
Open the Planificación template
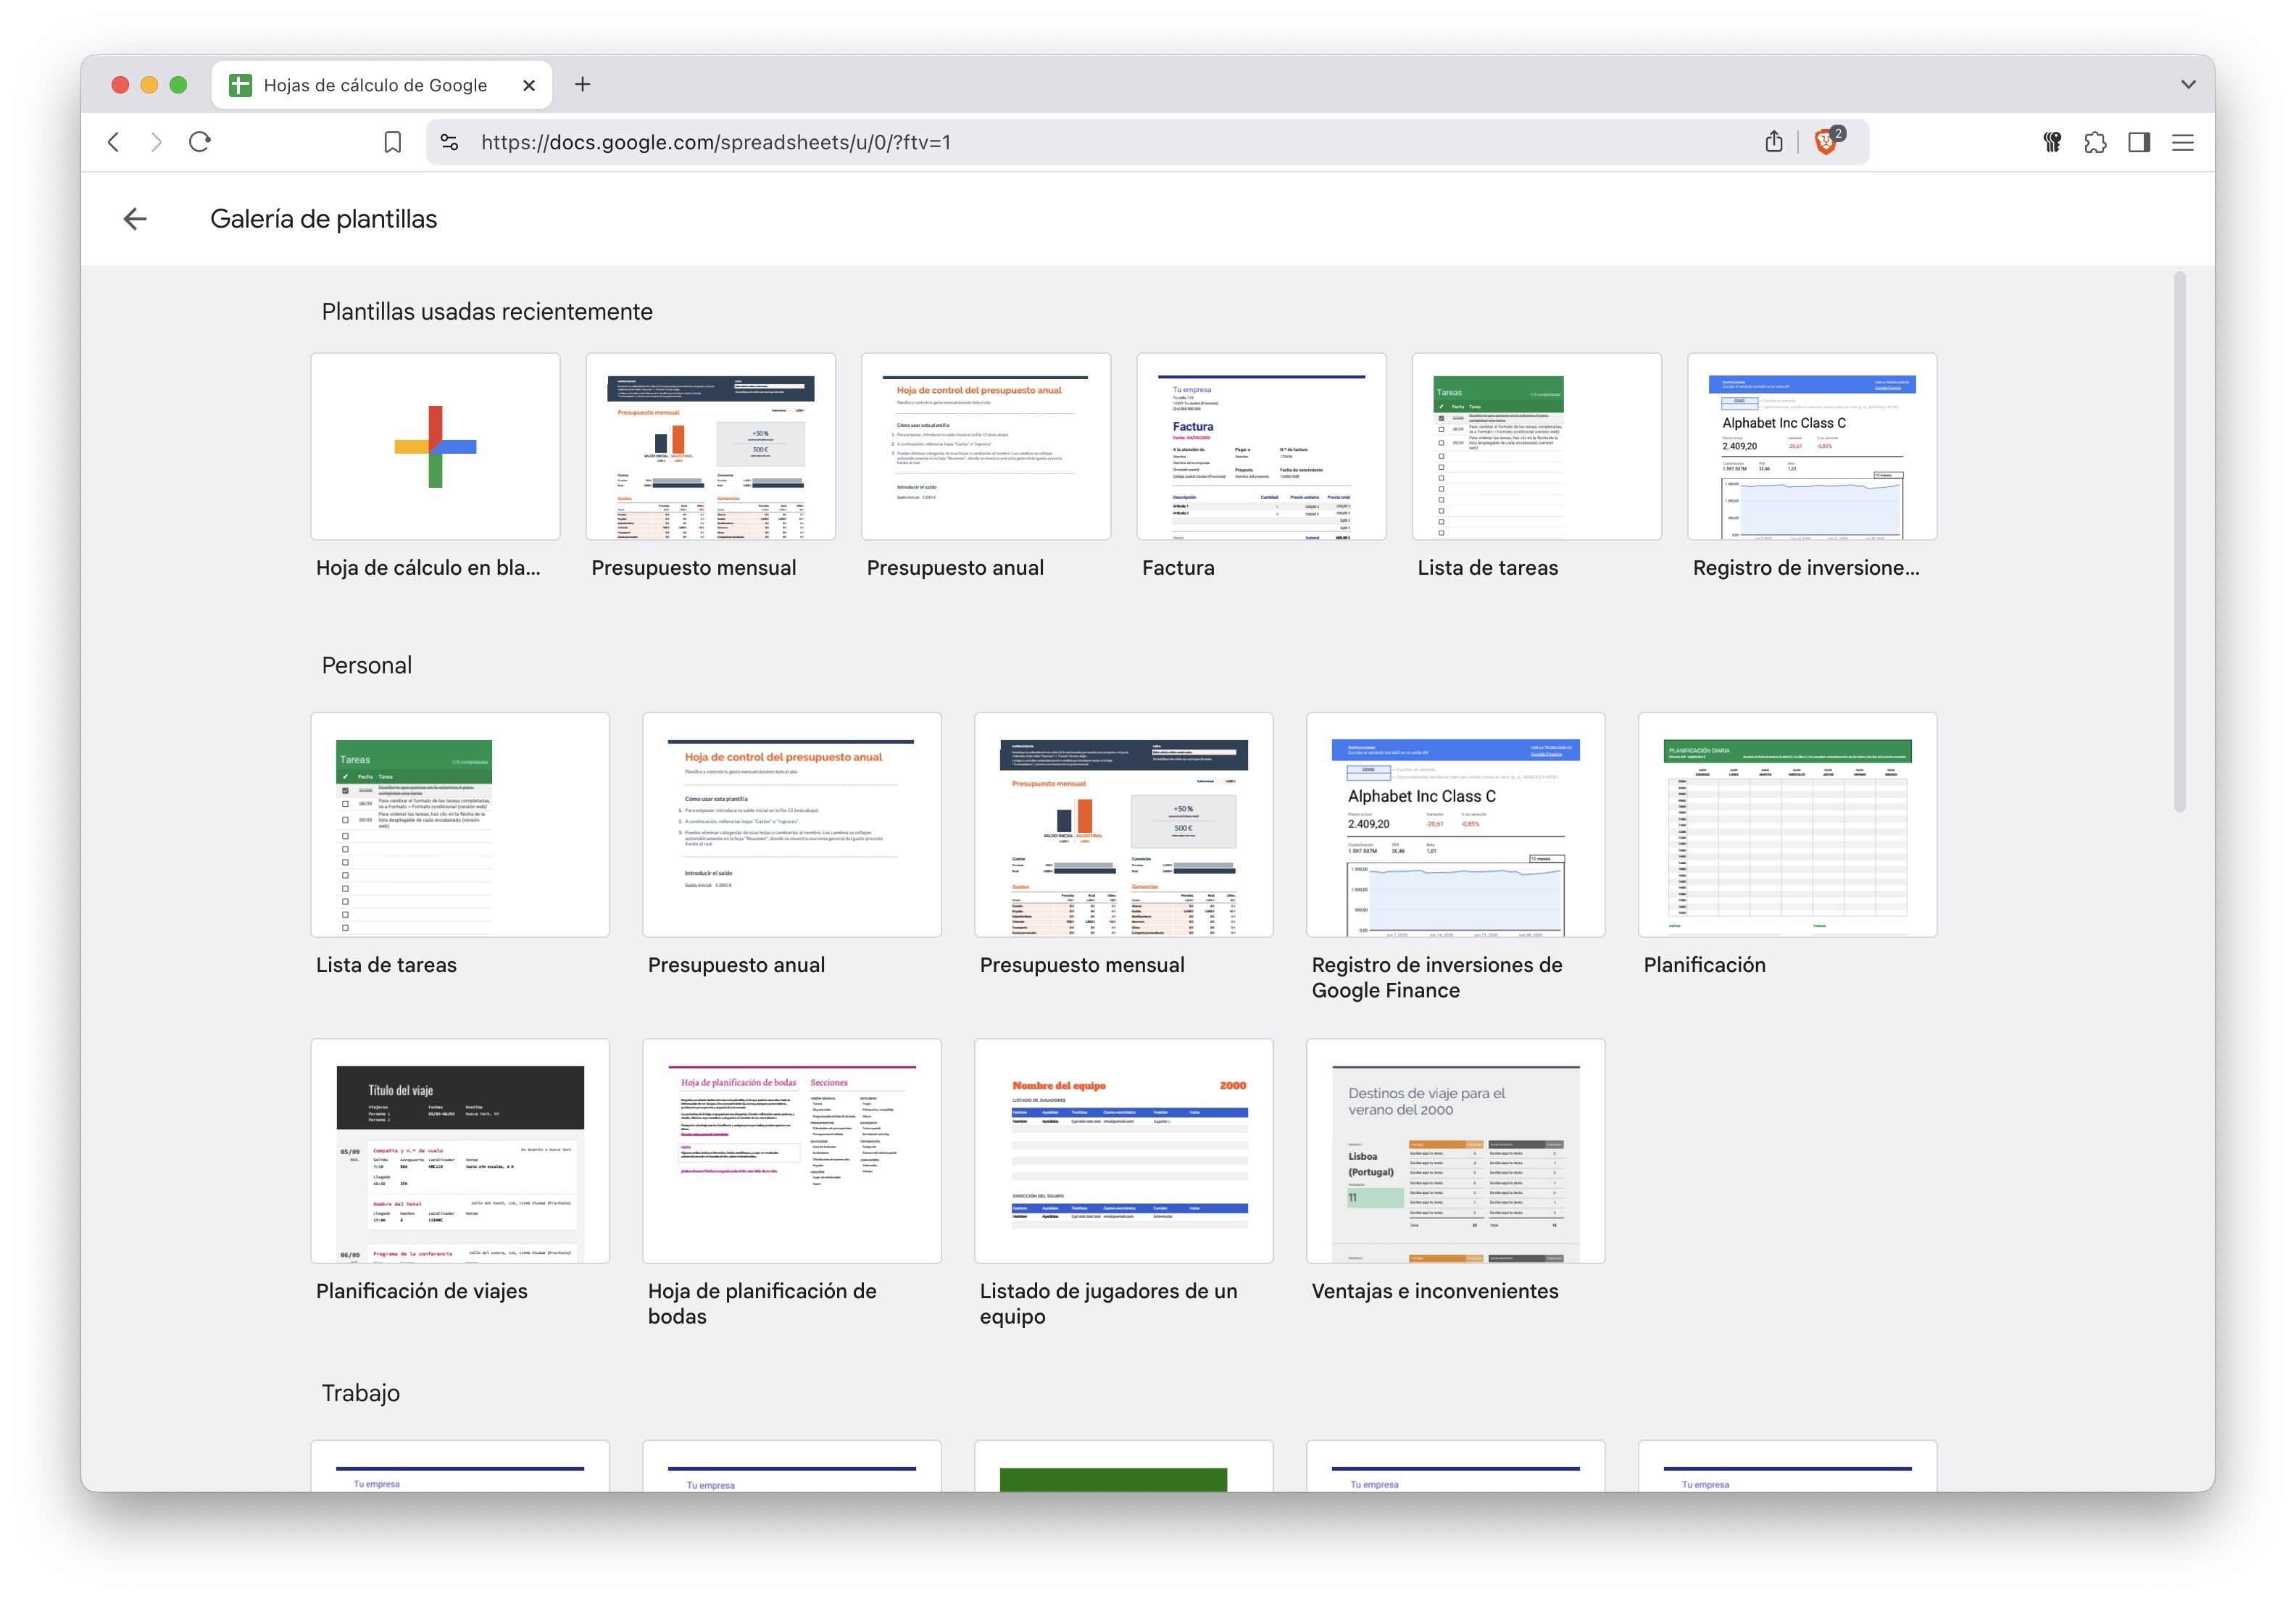(x=1788, y=825)
